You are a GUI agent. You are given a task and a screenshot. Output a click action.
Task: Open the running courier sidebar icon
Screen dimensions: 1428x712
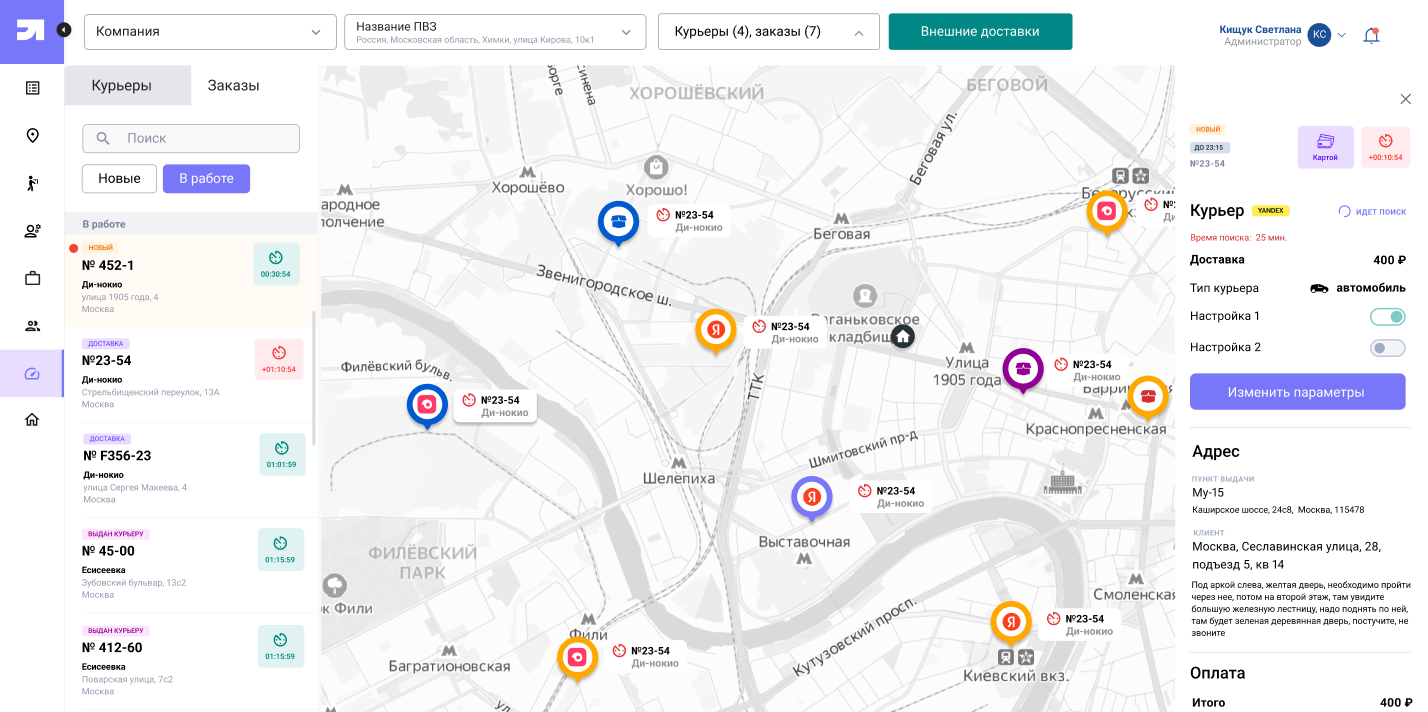[x=32, y=183]
